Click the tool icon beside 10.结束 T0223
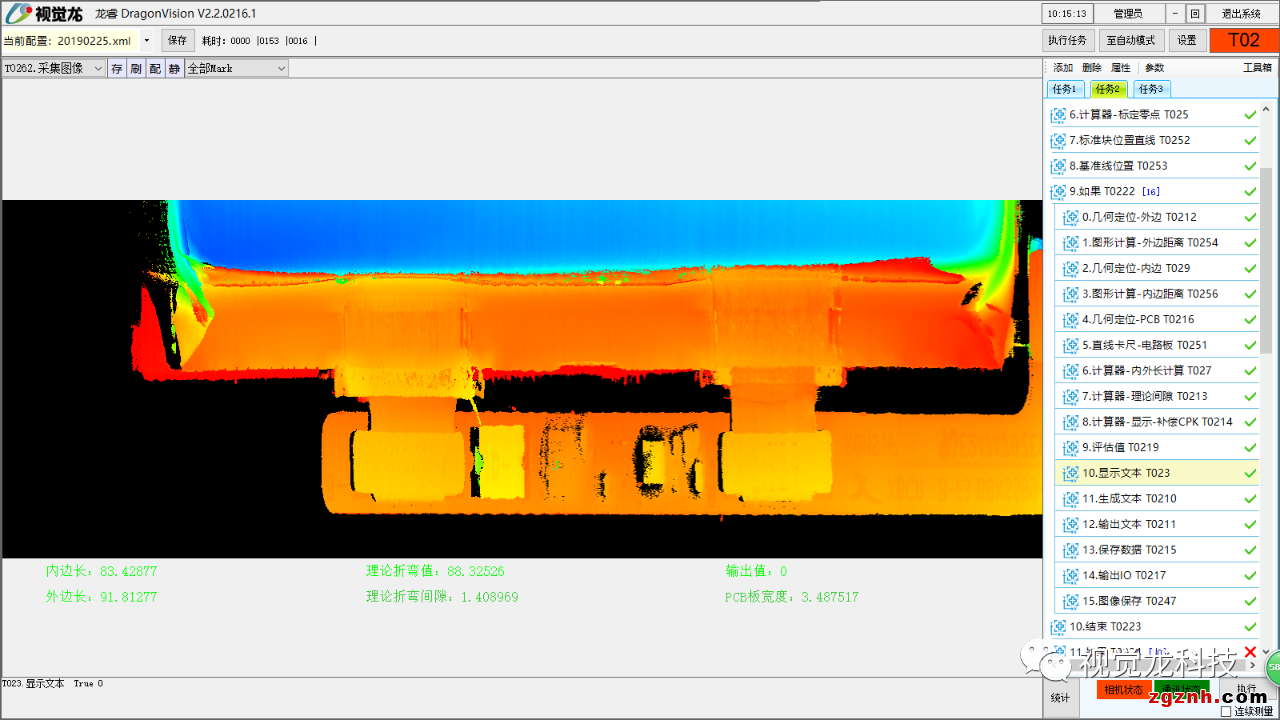The height and width of the screenshot is (720, 1280). click(1058, 627)
